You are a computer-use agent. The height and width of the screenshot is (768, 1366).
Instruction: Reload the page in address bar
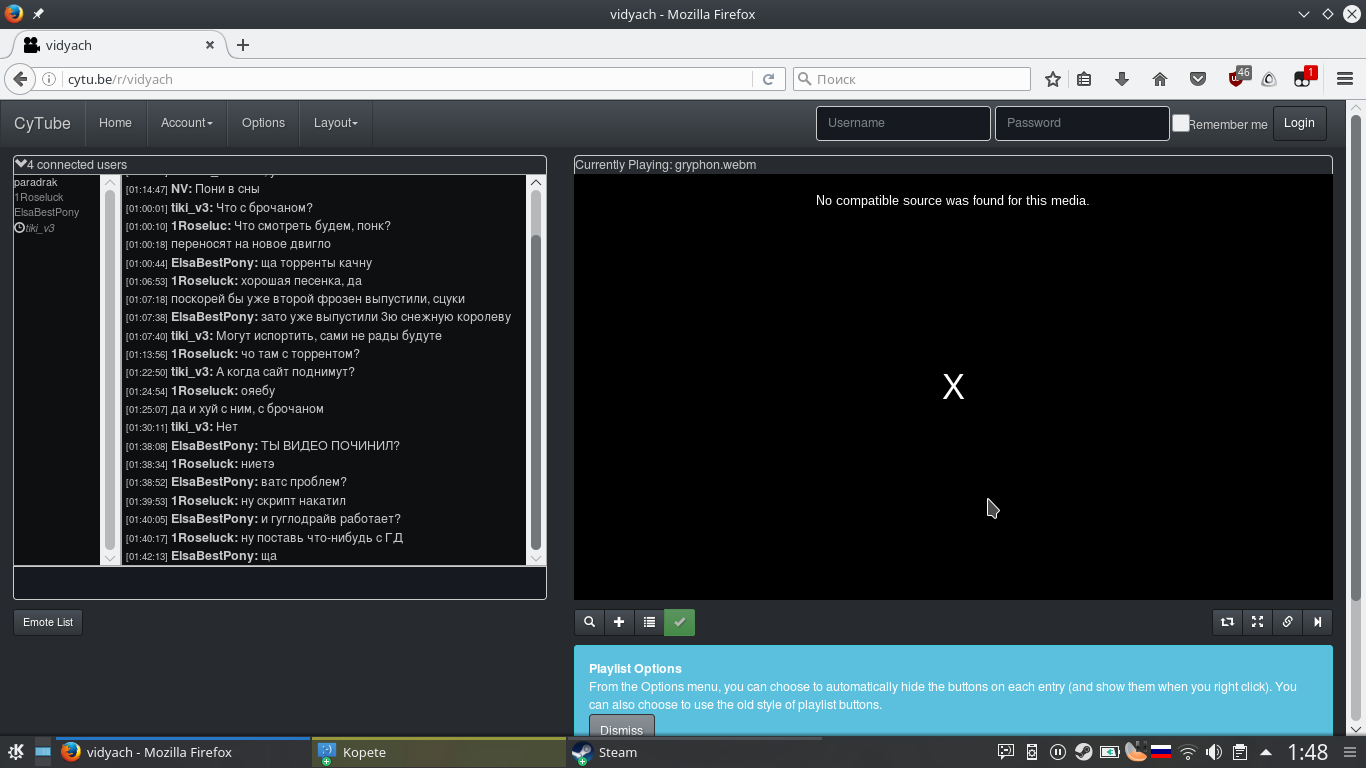tap(768, 79)
